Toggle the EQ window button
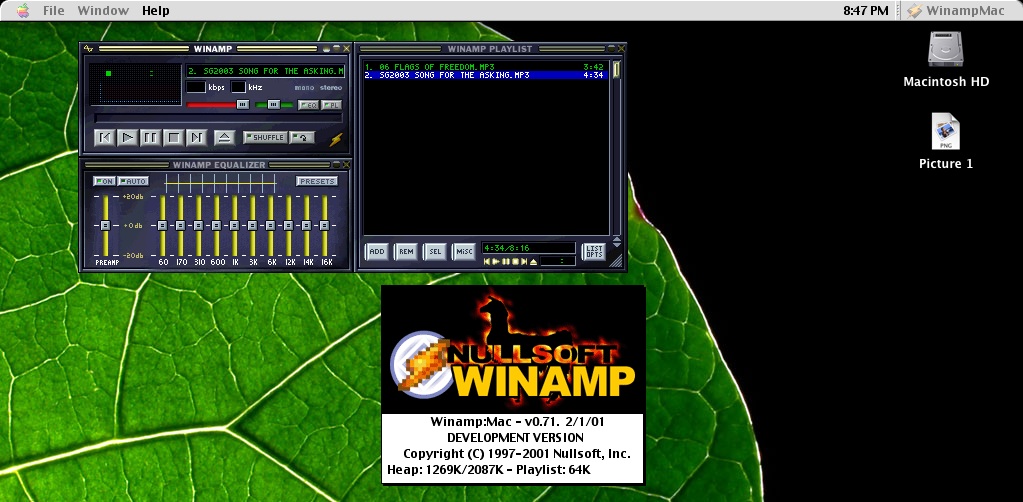The width and height of the screenshot is (1023, 502). point(308,105)
